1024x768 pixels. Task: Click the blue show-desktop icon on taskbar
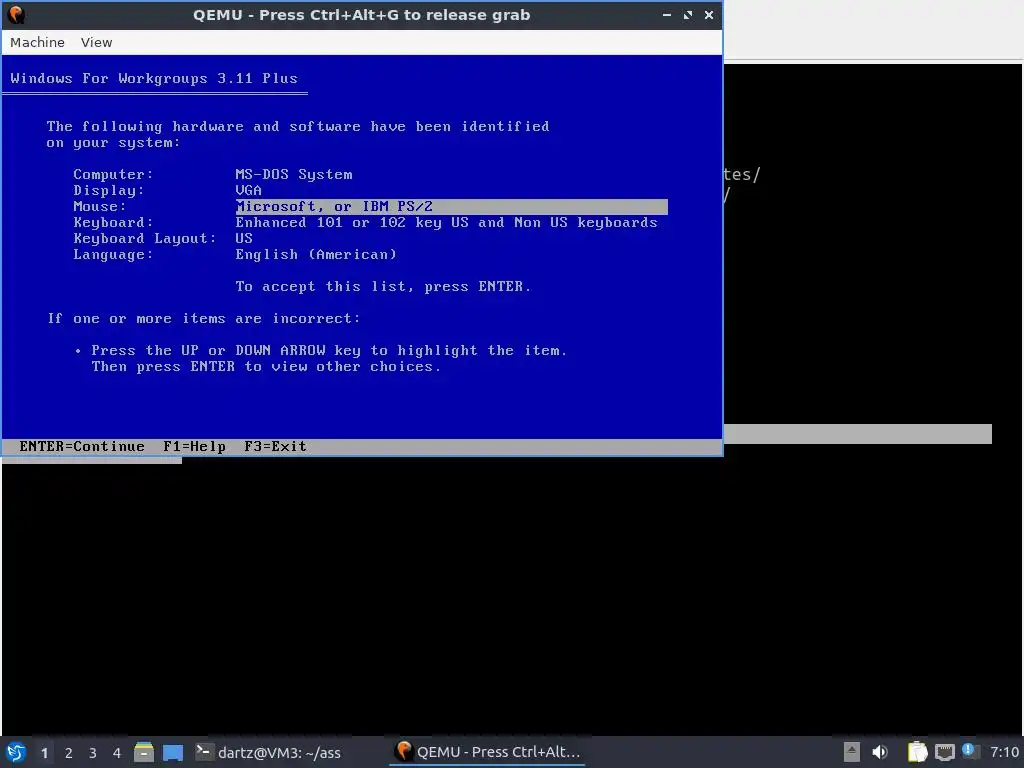coord(172,752)
